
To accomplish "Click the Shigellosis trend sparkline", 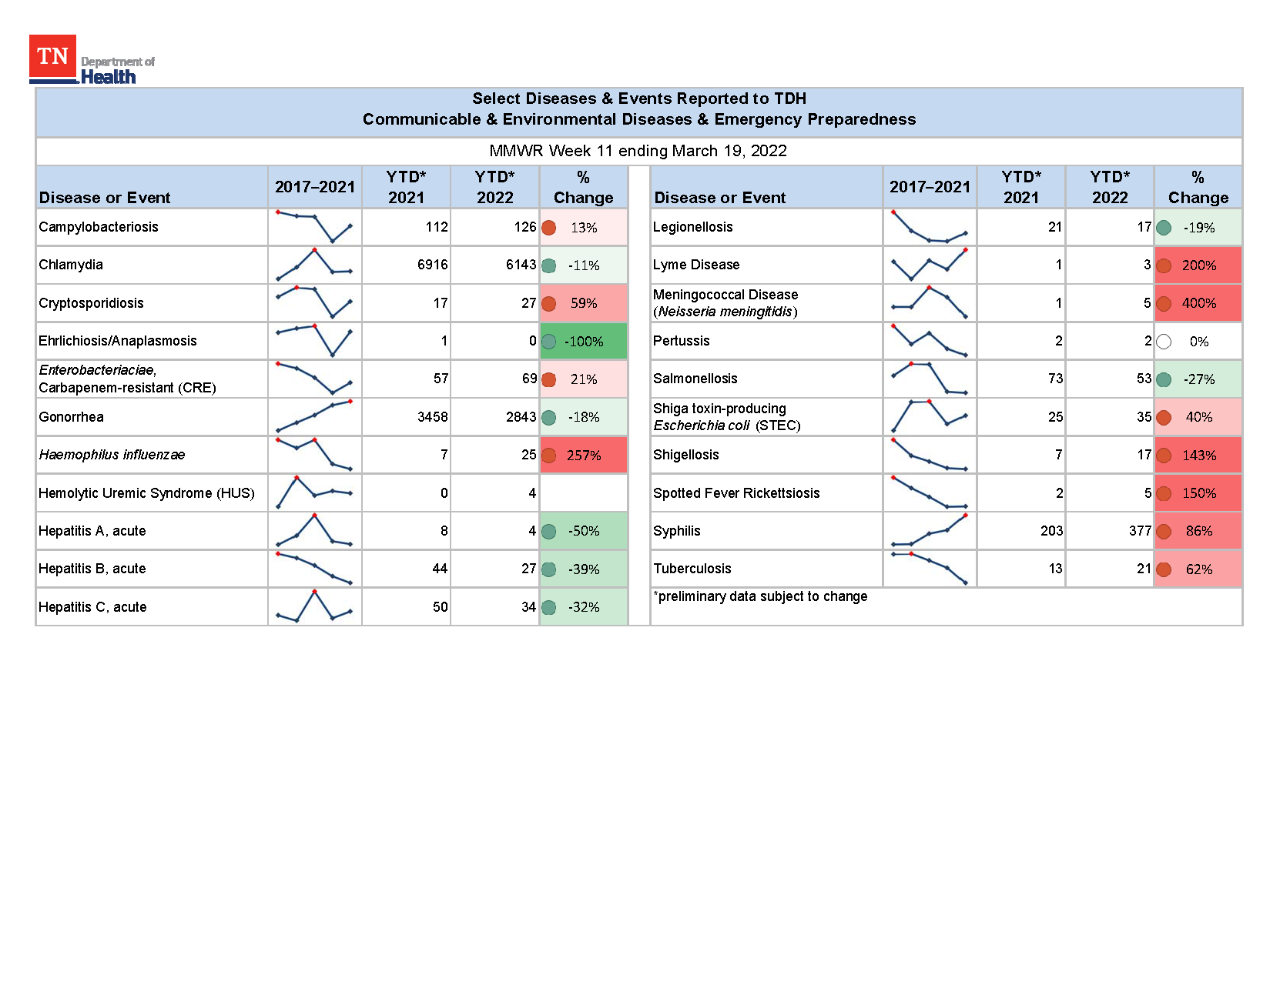I will [929, 454].
